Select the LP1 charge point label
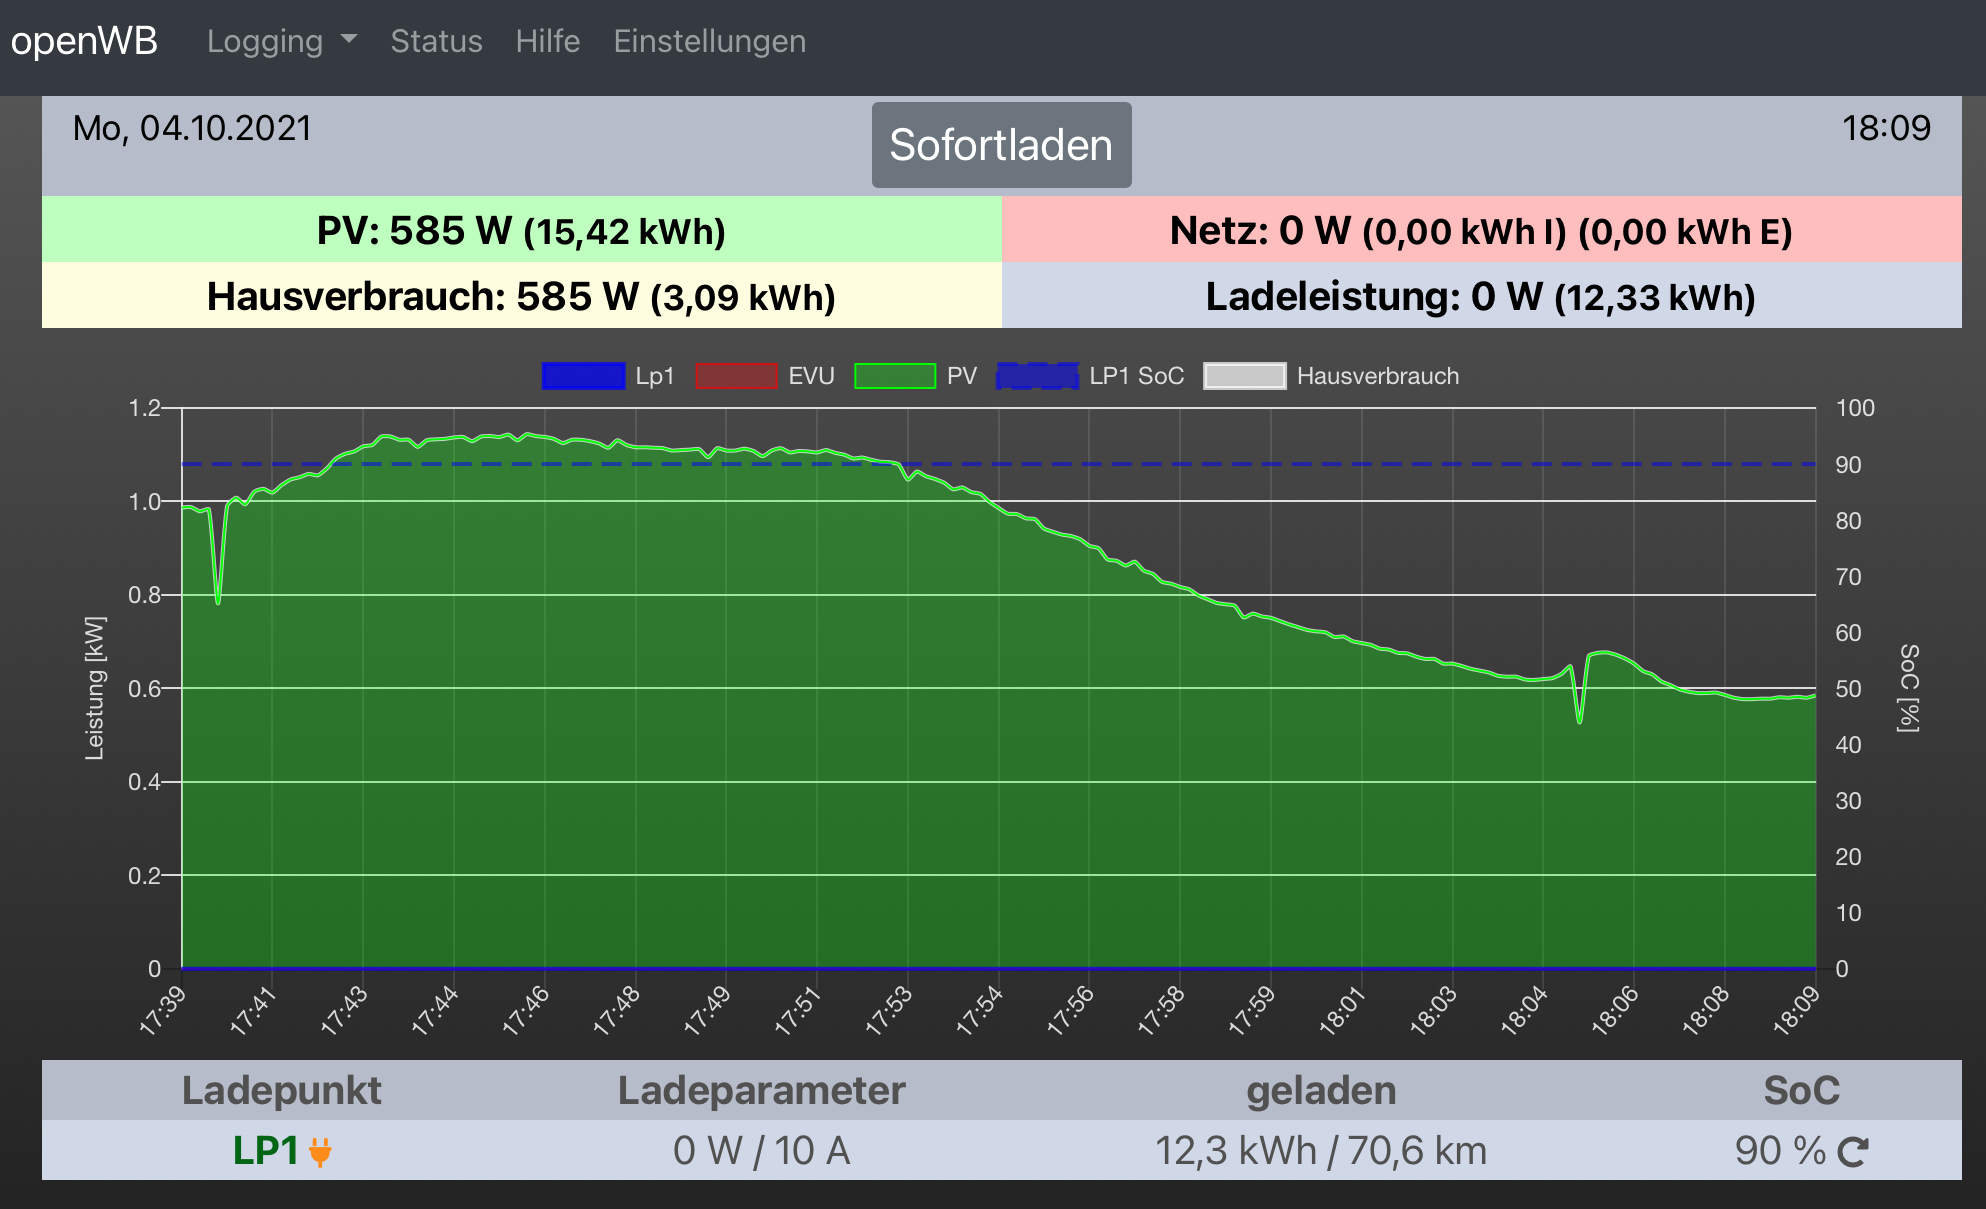This screenshot has height=1209, width=1986. pos(265,1151)
